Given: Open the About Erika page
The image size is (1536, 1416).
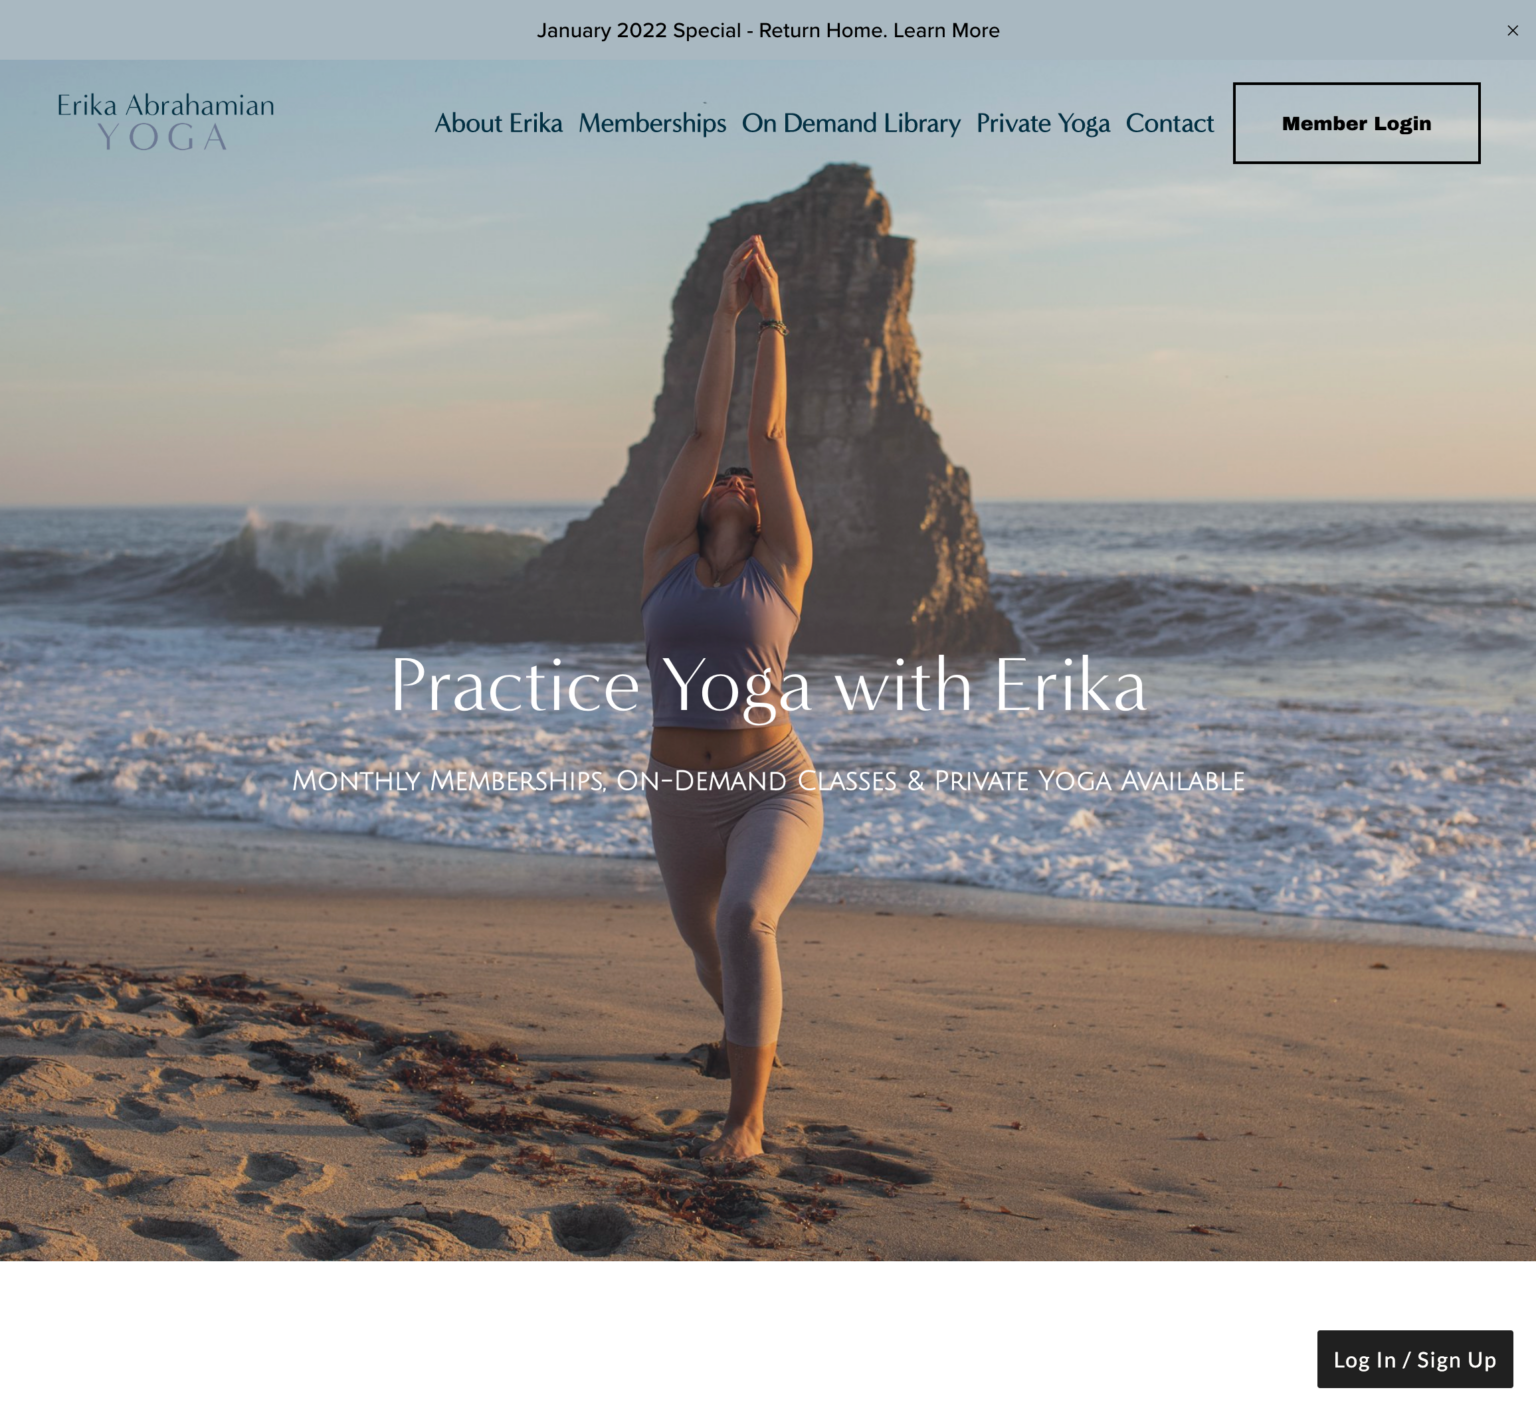Looking at the screenshot, I should coord(498,123).
